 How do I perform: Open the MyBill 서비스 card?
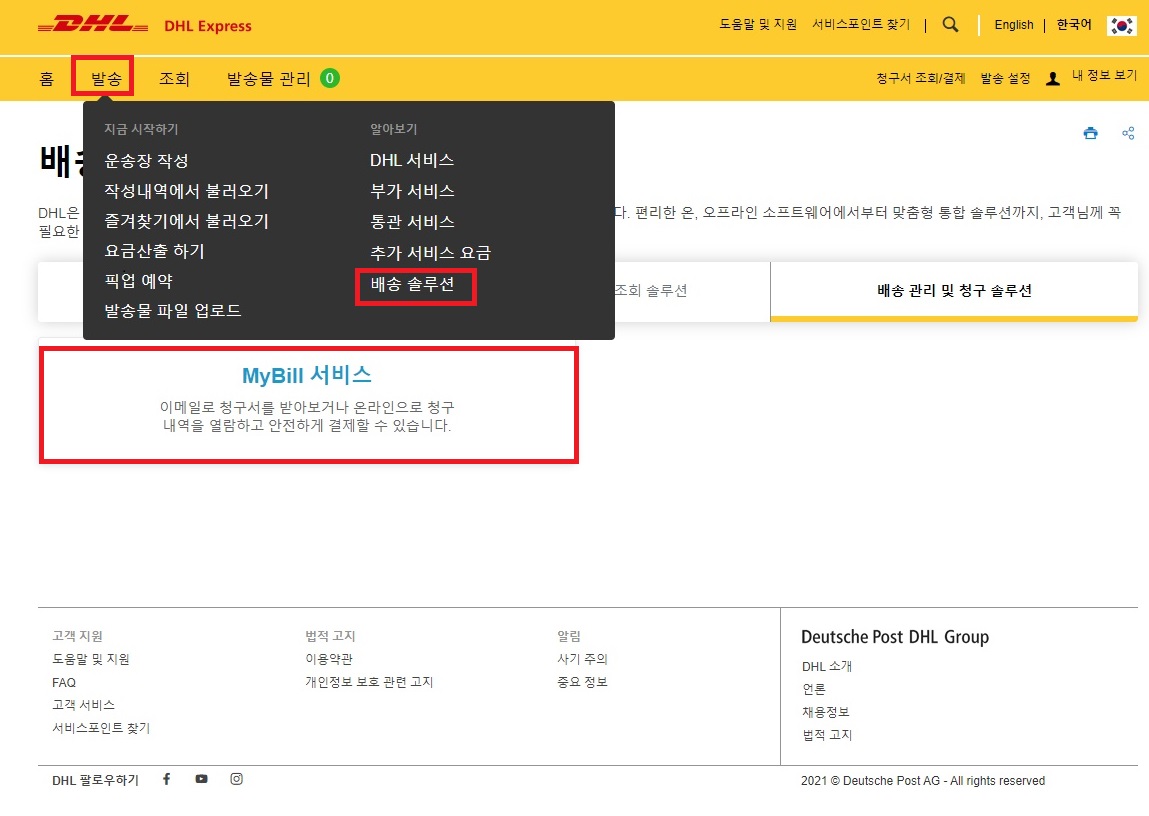point(309,404)
